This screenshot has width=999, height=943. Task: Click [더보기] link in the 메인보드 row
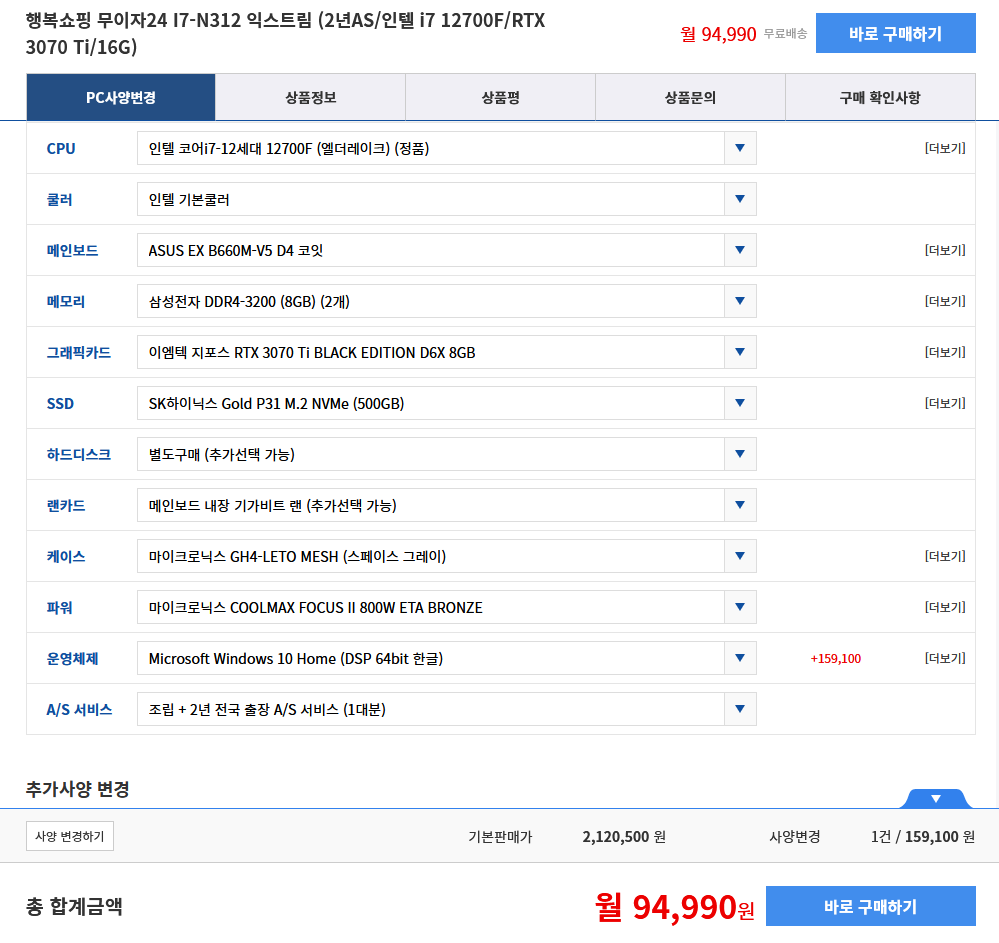click(x=945, y=250)
